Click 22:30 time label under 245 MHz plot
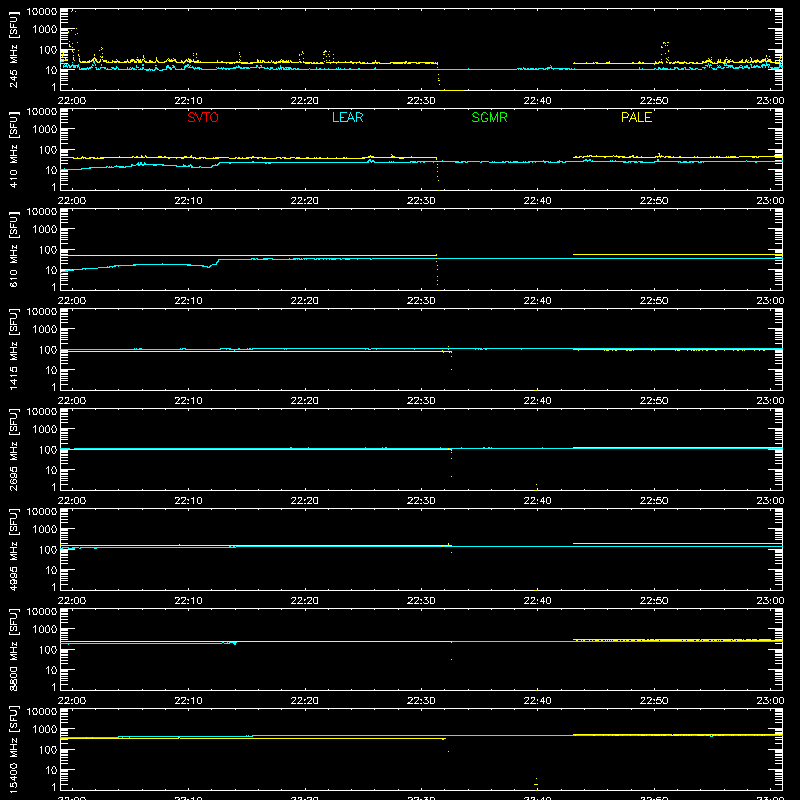The image size is (800, 800). click(x=421, y=101)
